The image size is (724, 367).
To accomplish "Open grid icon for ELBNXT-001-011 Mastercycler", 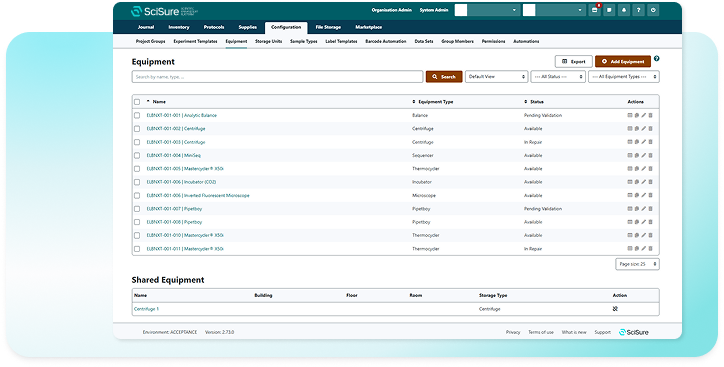I will (630, 249).
